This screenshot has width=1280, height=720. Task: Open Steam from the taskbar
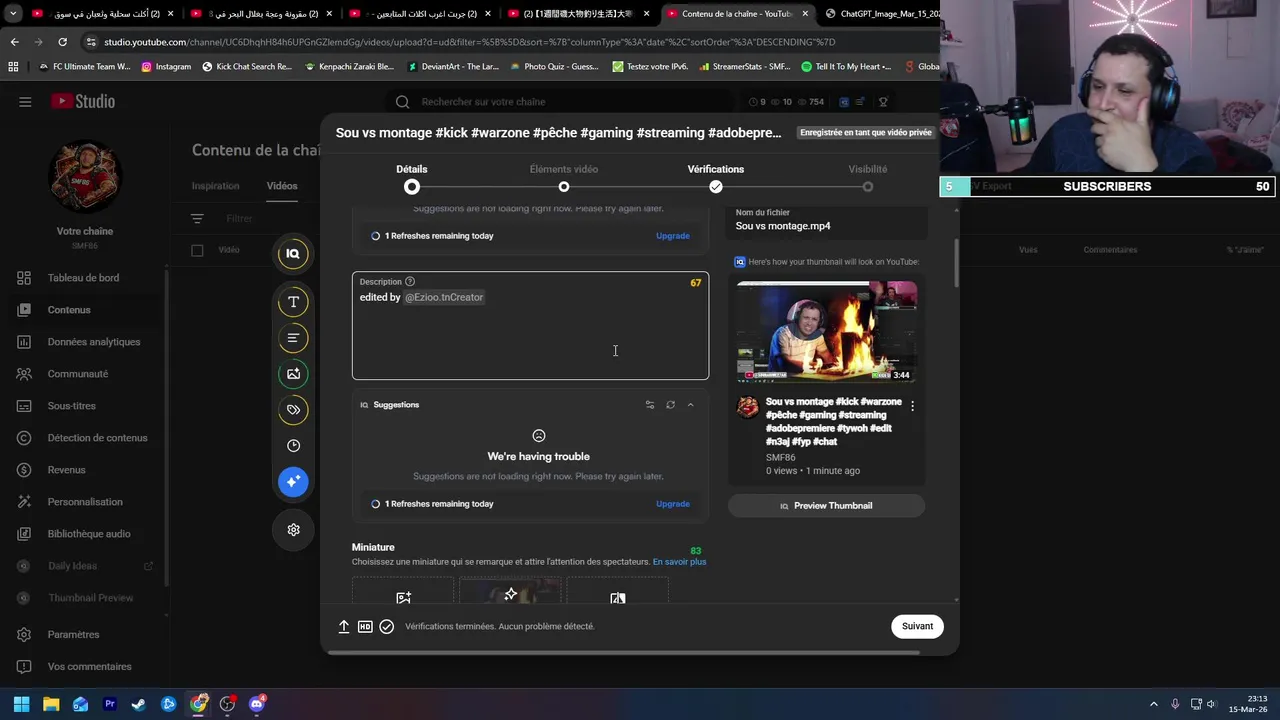pyautogui.click(x=139, y=704)
